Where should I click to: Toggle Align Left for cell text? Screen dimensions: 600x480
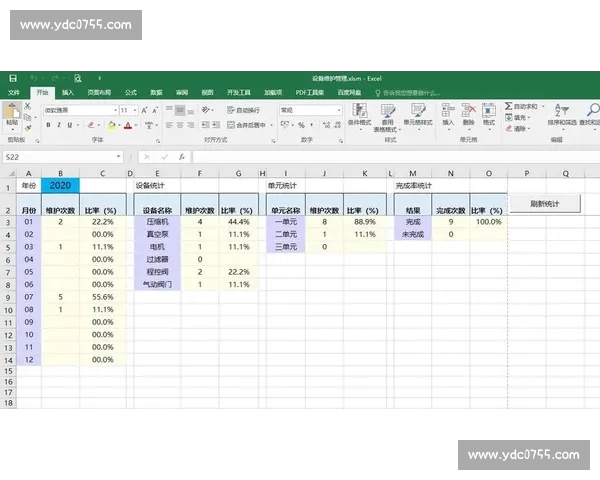point(169,125)
